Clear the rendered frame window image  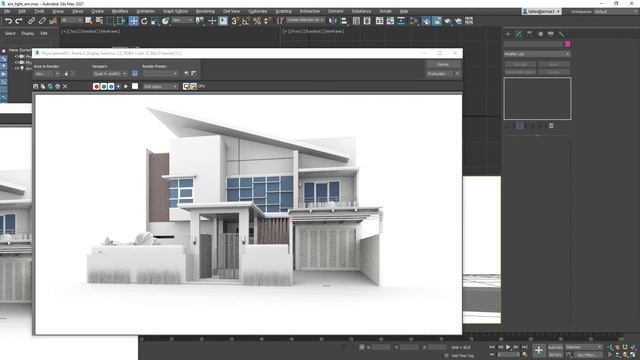65,87
